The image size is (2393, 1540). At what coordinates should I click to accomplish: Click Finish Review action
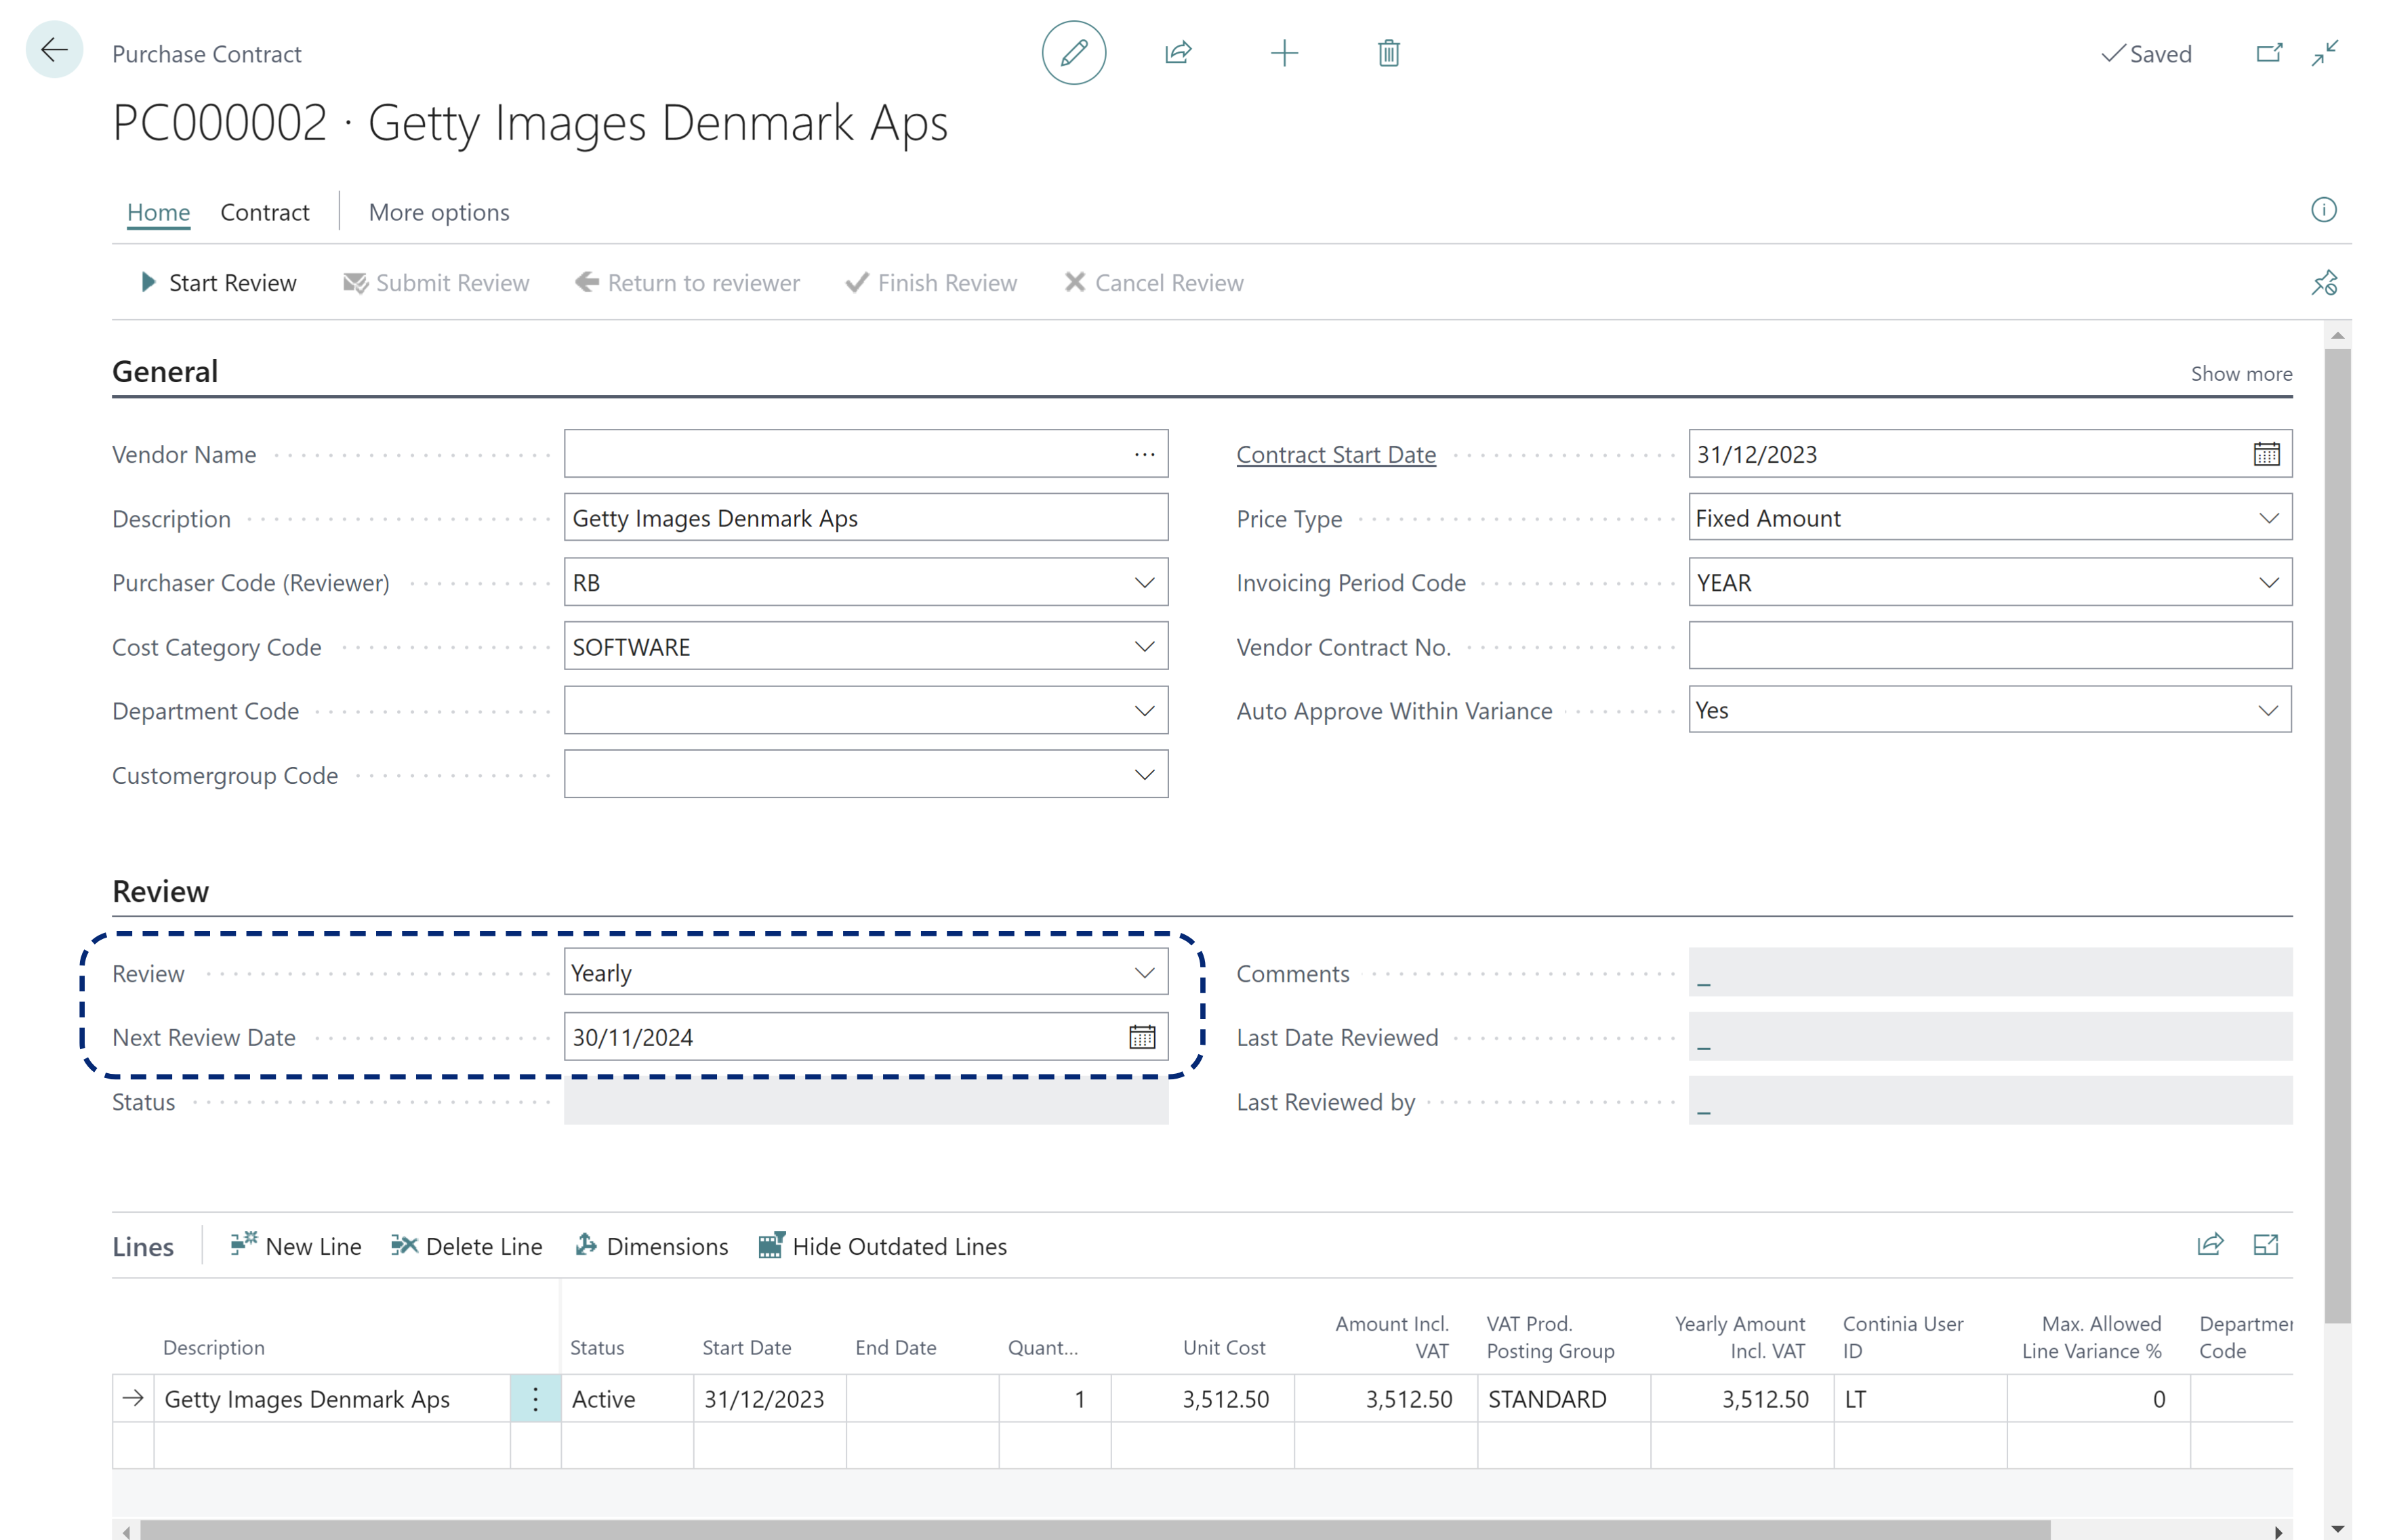931,283
